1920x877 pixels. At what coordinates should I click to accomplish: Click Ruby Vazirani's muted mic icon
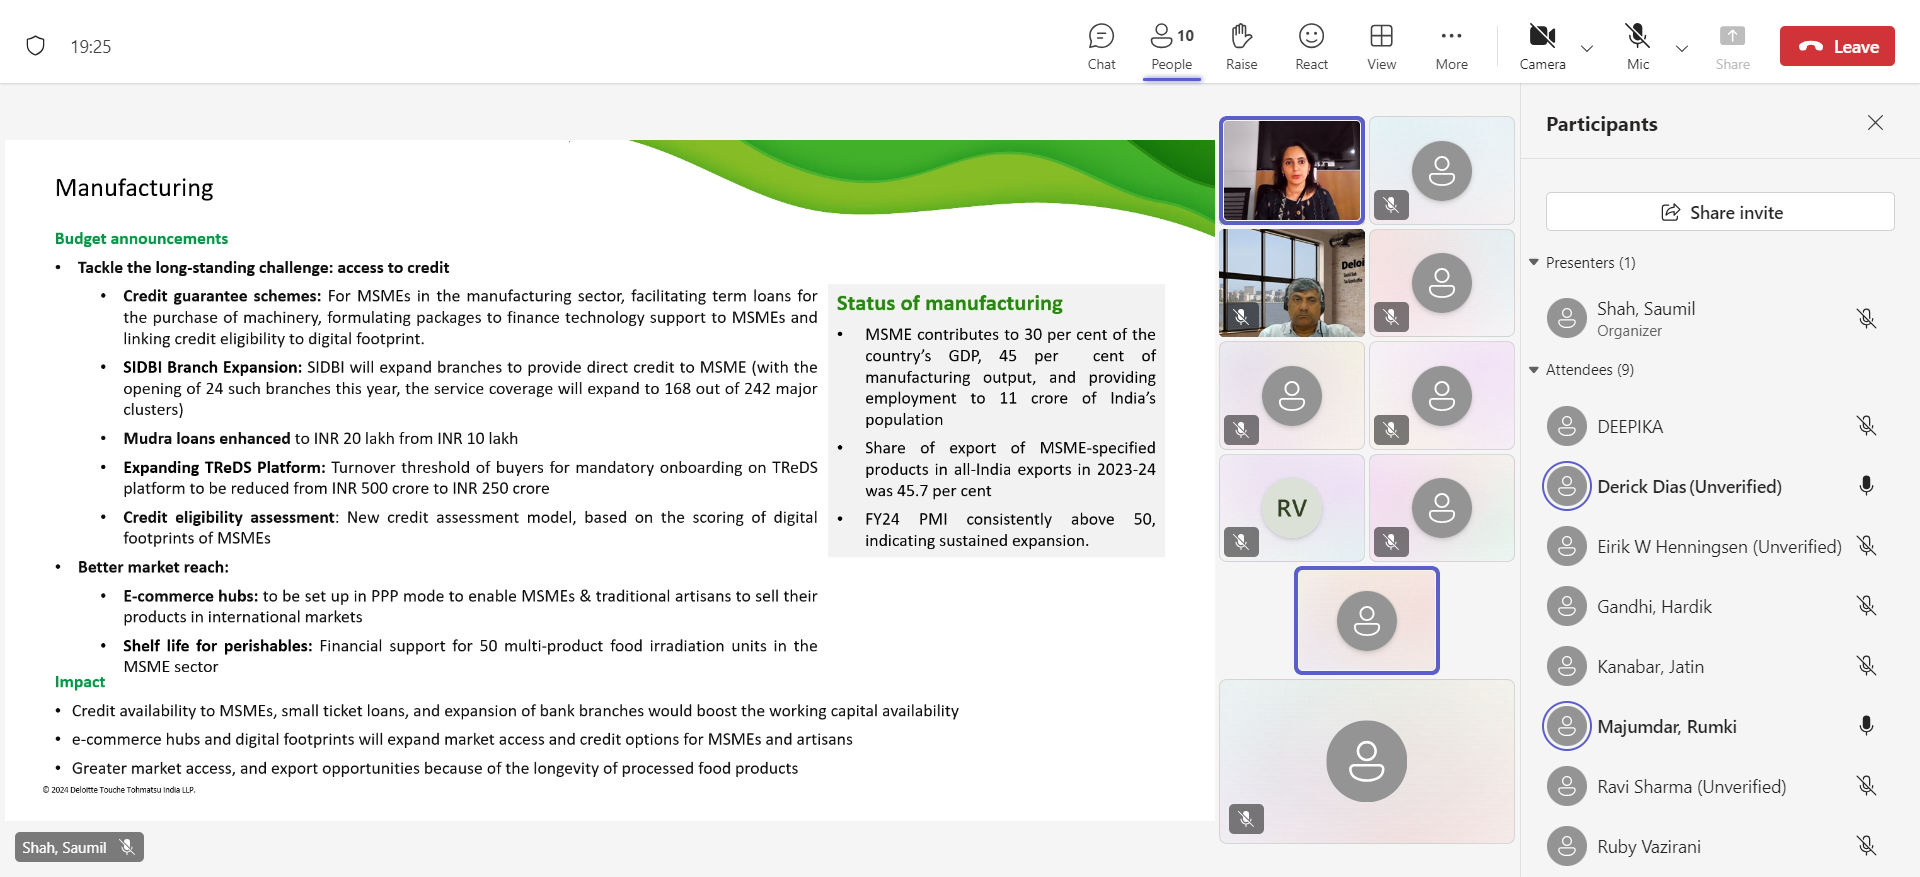[x=1866, y=846]
